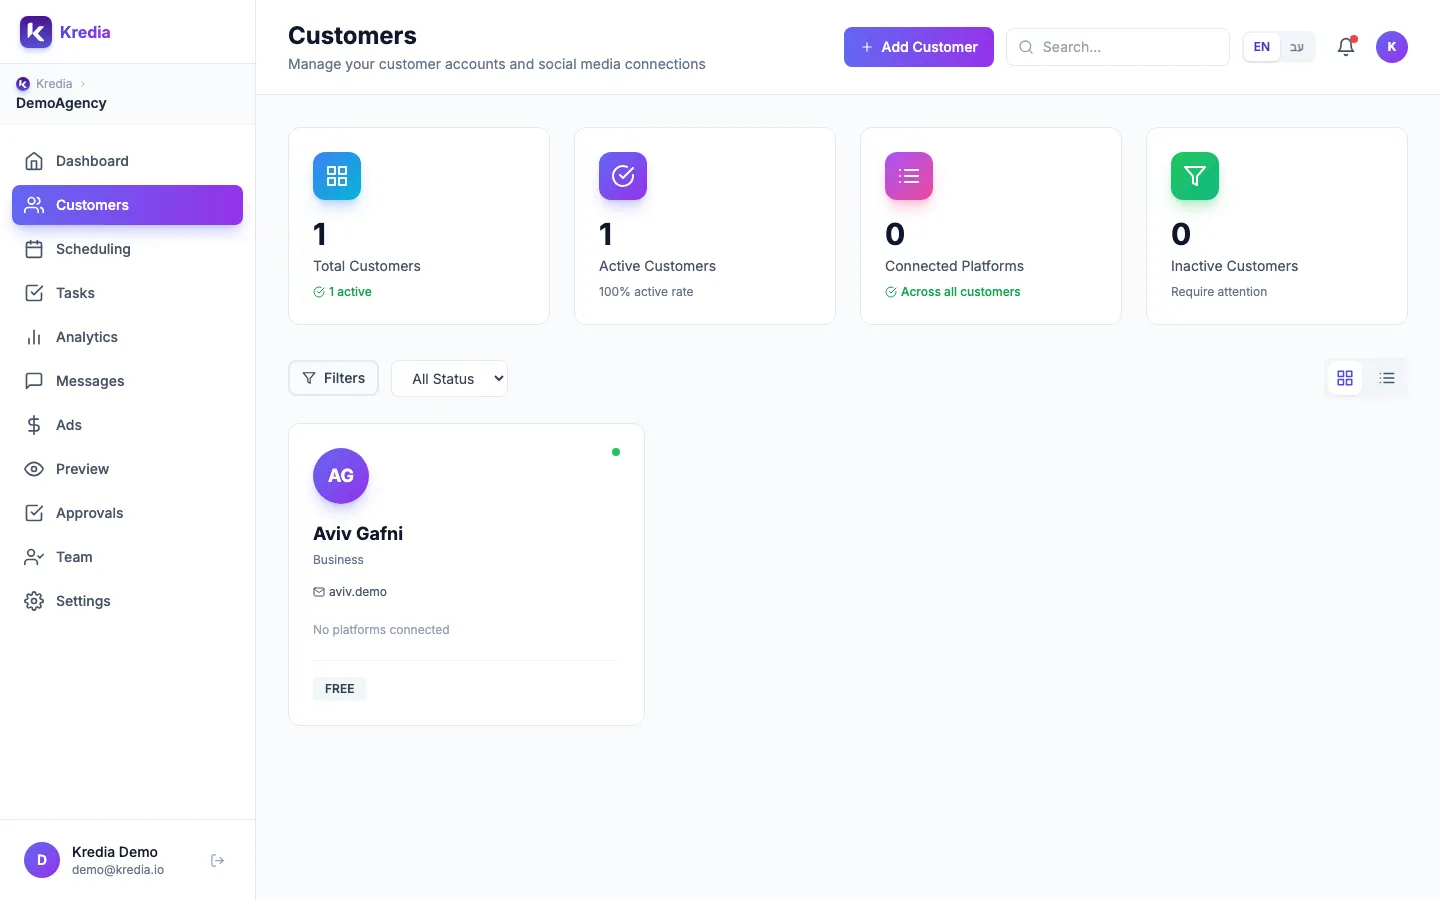Switch to grid view layout
Viewport: 1440px width, 900px height.
pos(1345,378)
